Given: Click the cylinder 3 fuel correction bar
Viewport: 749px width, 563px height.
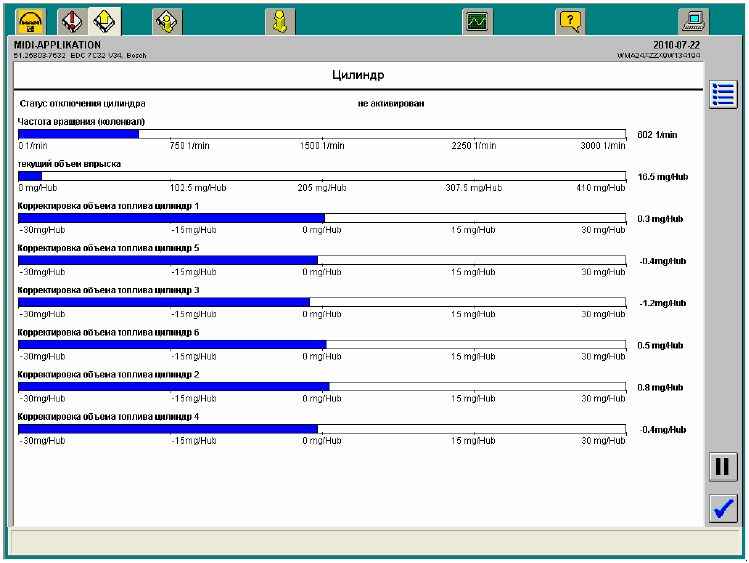Looking at the screenshot, I should [322, 301].
